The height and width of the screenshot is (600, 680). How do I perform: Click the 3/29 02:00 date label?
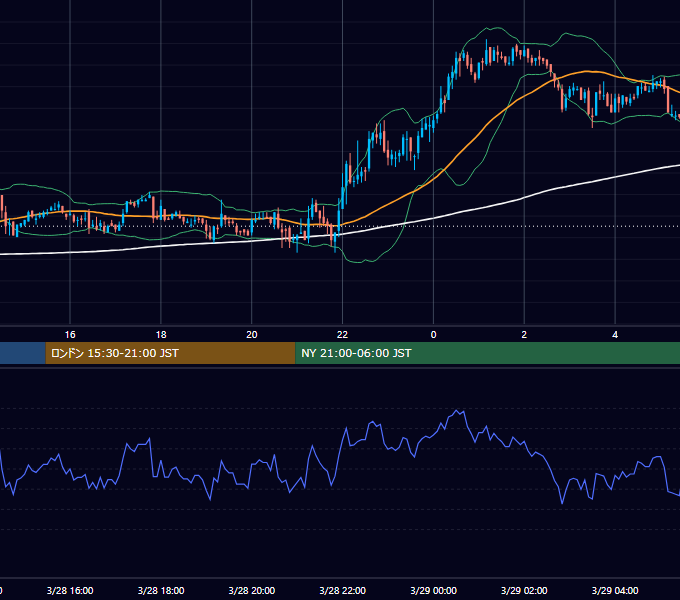pyautogui.click(x=524, y=590)
